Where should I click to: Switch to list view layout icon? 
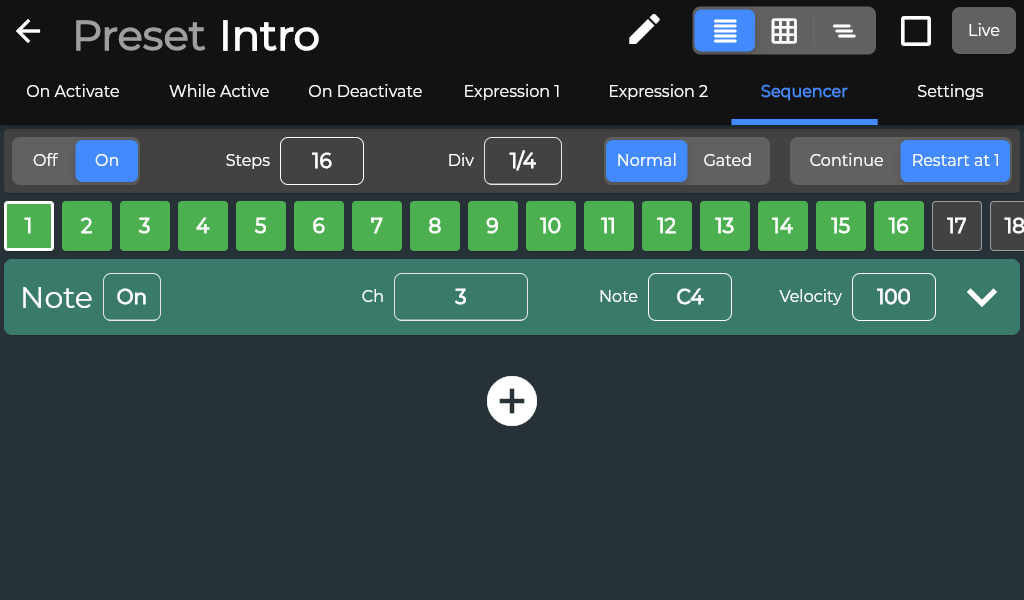coord(724,31)
